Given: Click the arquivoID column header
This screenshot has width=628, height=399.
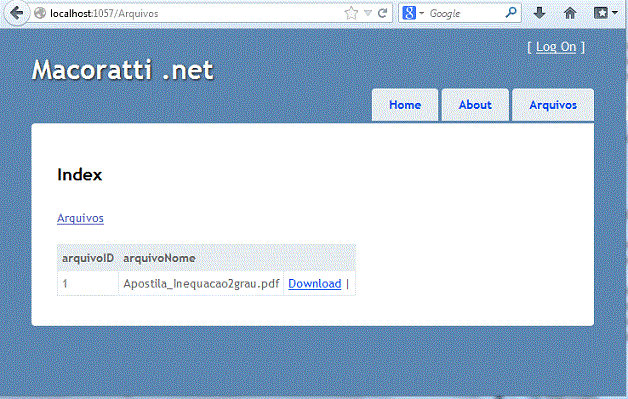Looking at the screenshot, I should (x=88, y=258).
